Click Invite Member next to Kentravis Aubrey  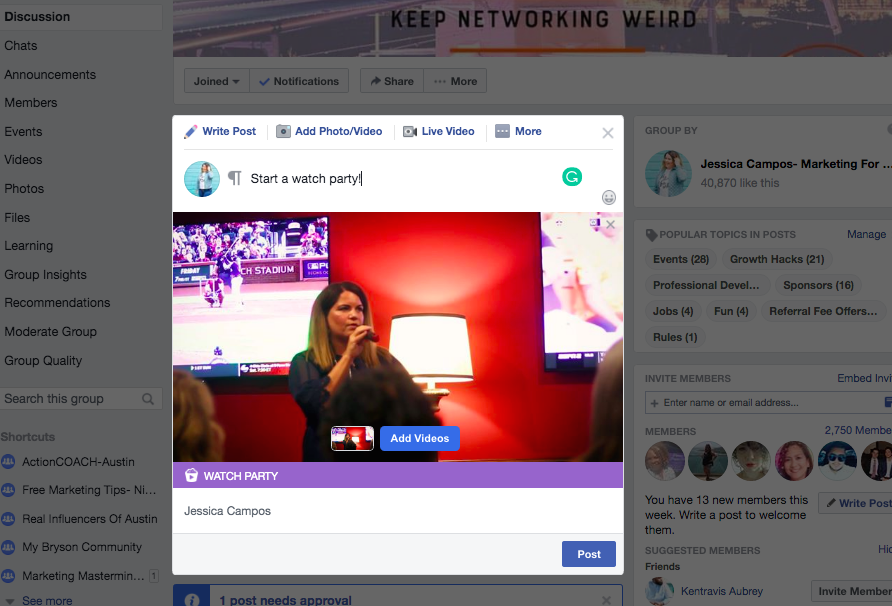[852, 591]
